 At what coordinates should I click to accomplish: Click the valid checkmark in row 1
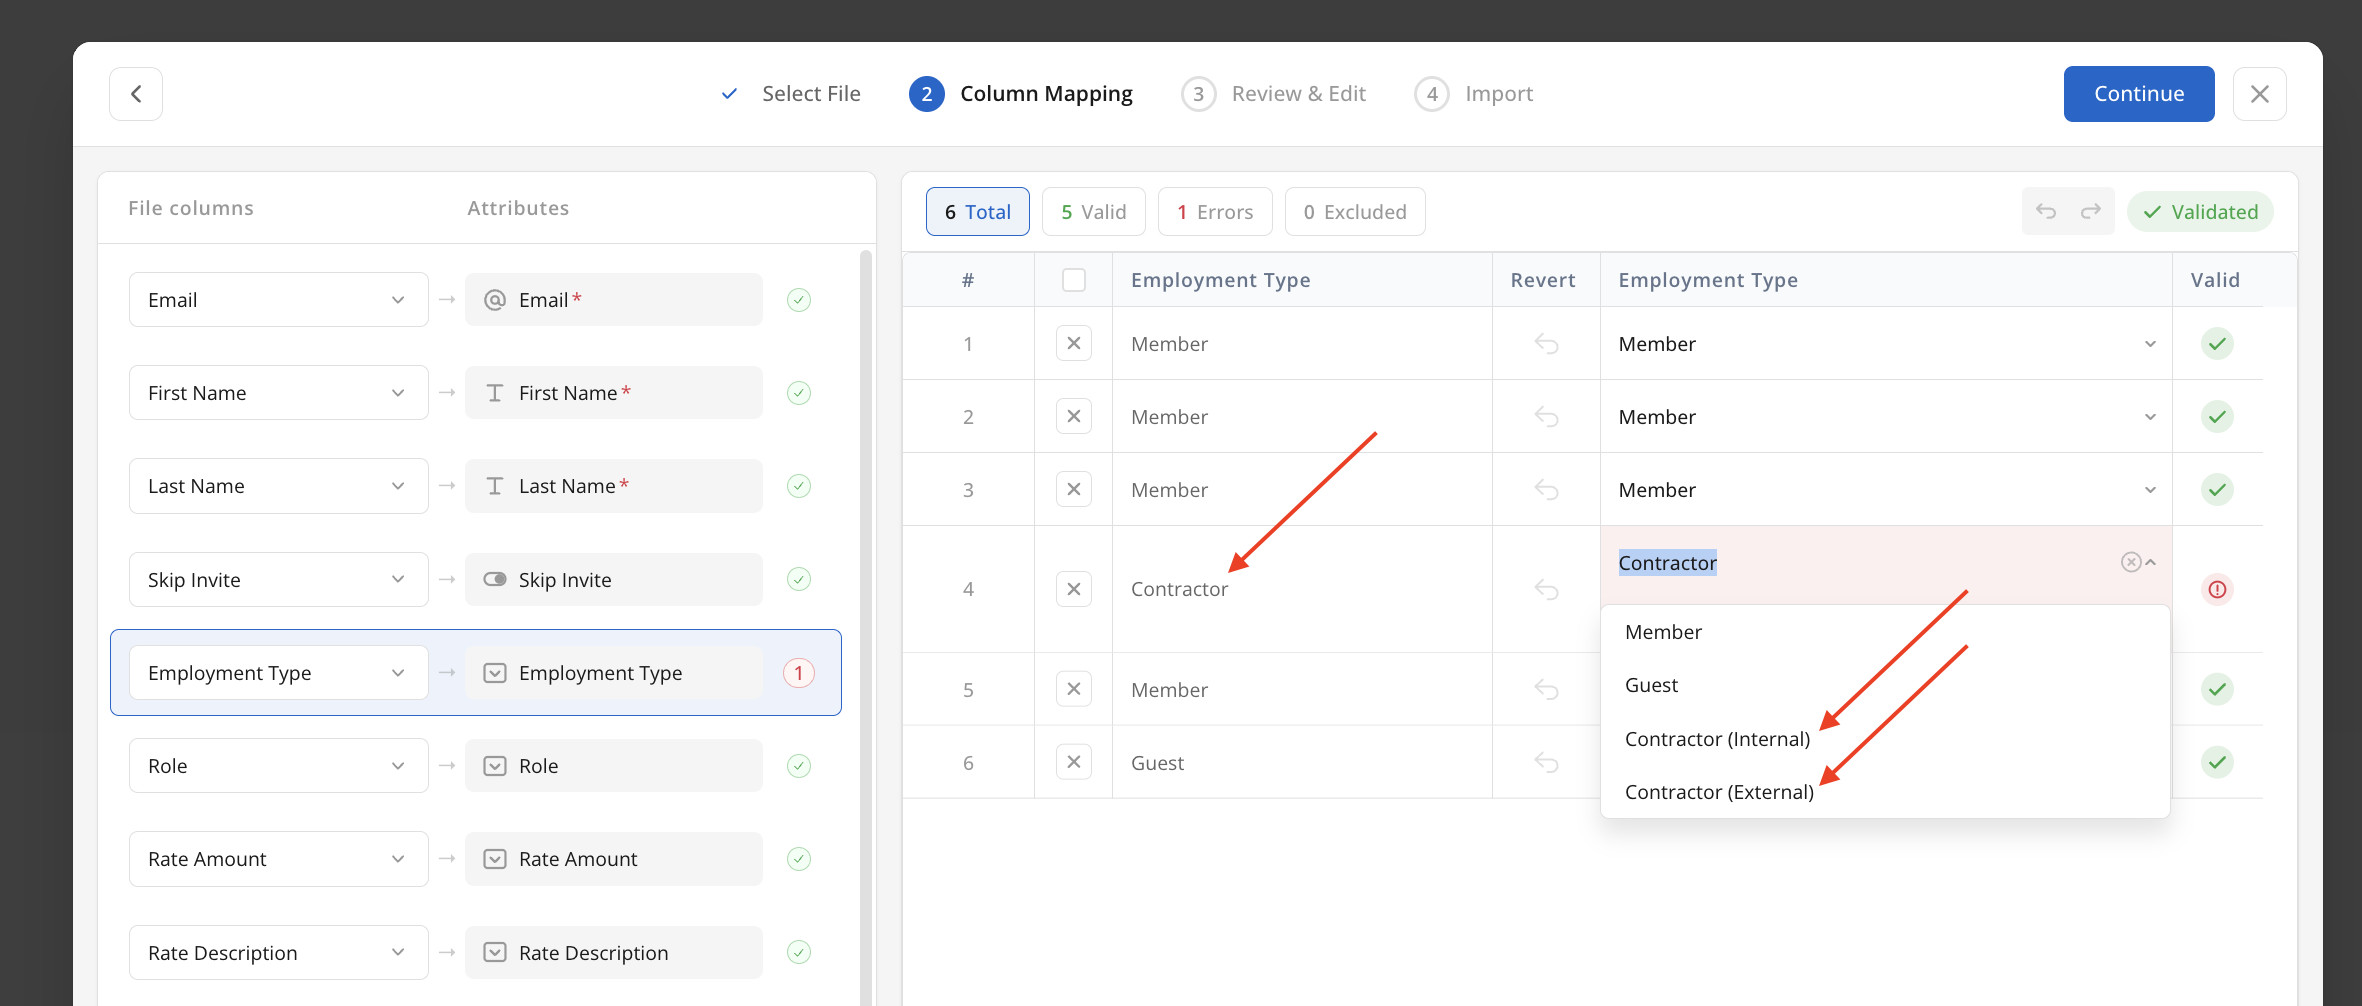(x=2217, y=344)
